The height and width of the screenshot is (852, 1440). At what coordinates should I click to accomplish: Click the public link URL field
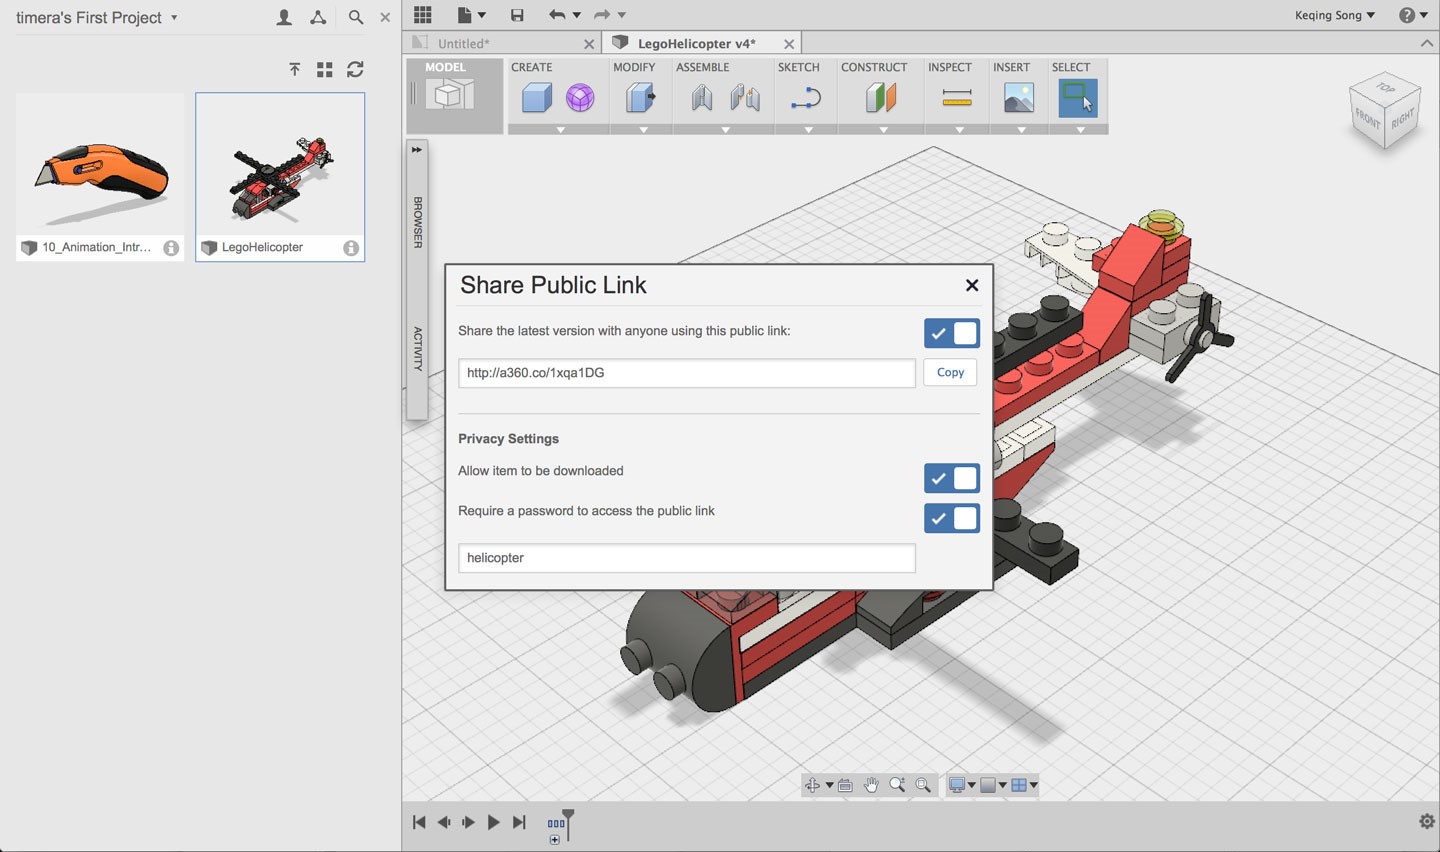coord(687,373)
